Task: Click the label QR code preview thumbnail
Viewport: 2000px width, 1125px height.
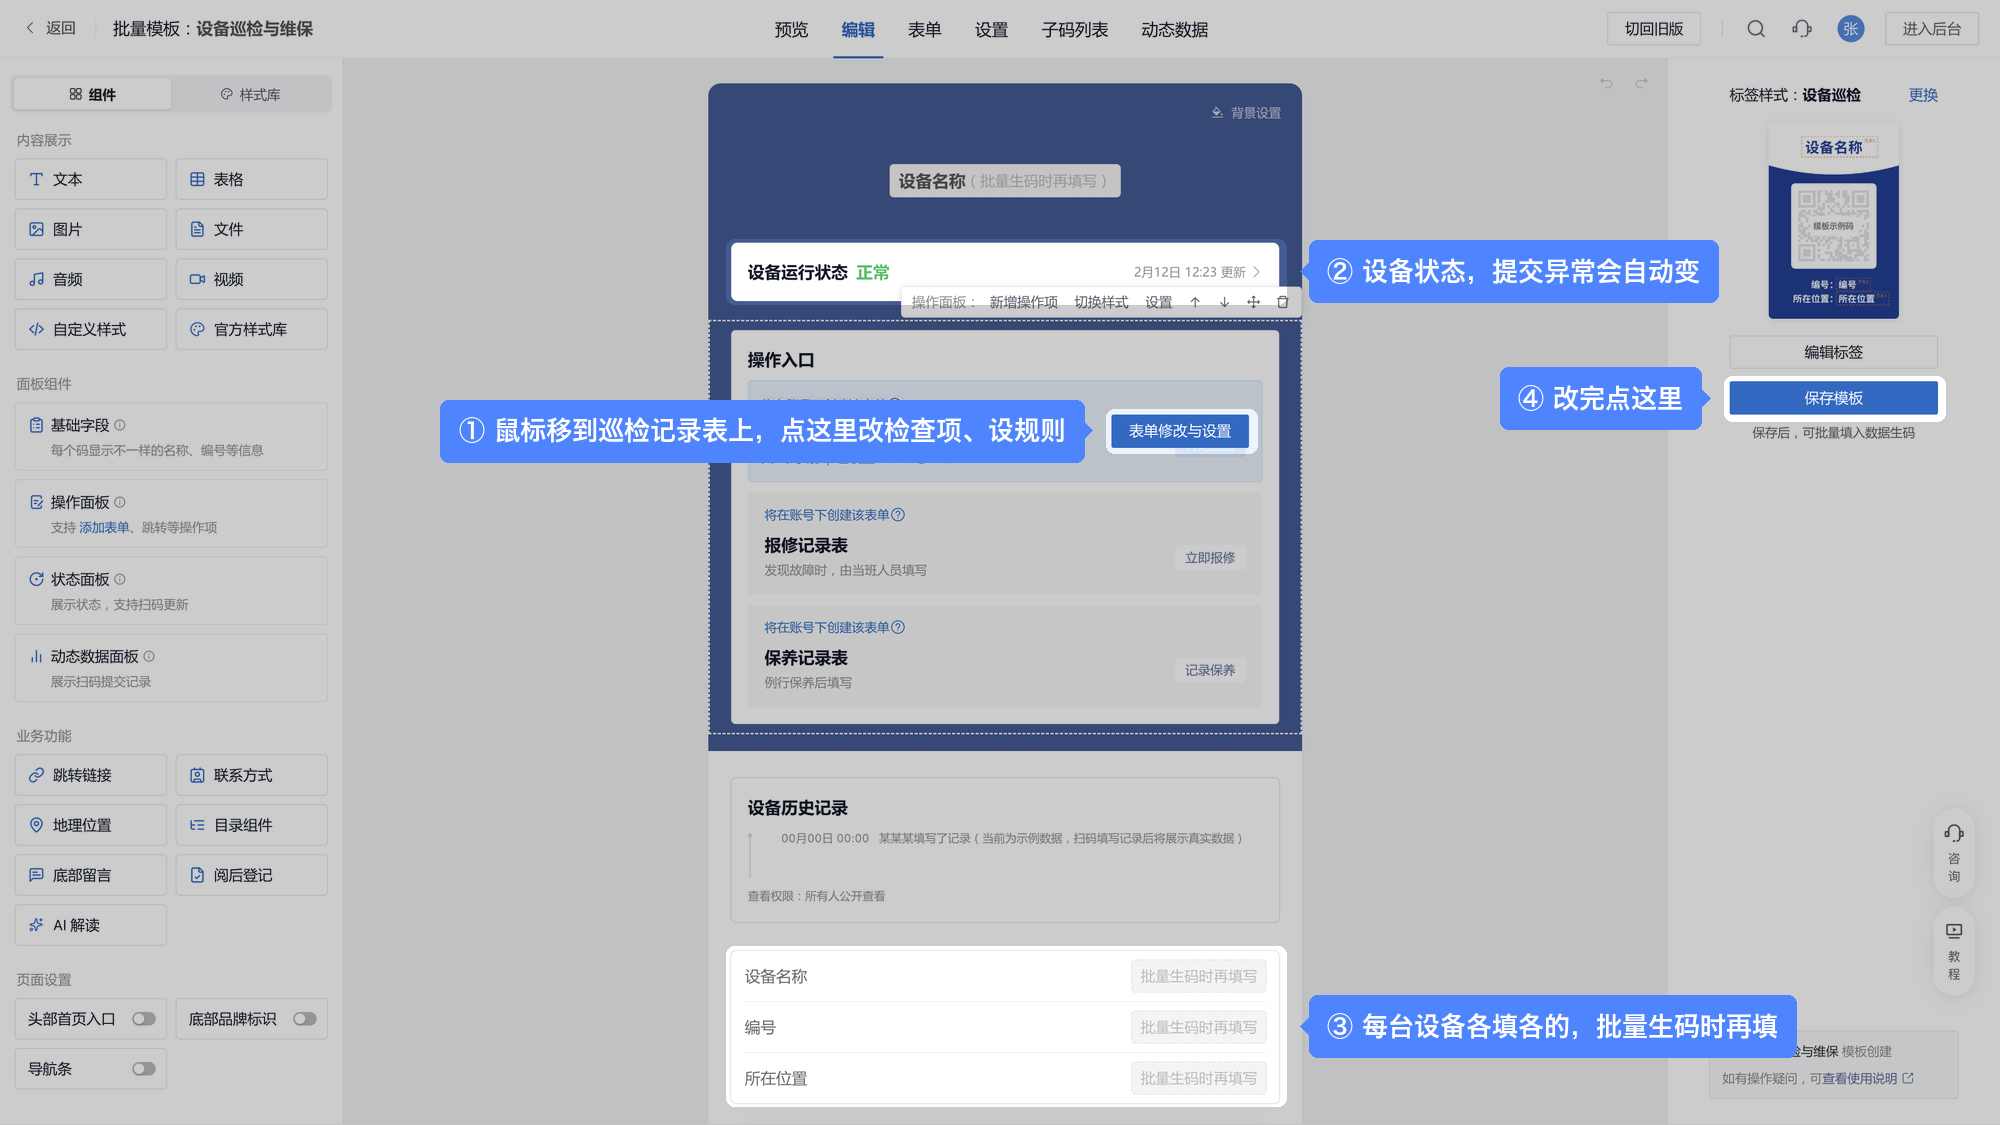Action: pyautogui.click(x=1833, y=226)
